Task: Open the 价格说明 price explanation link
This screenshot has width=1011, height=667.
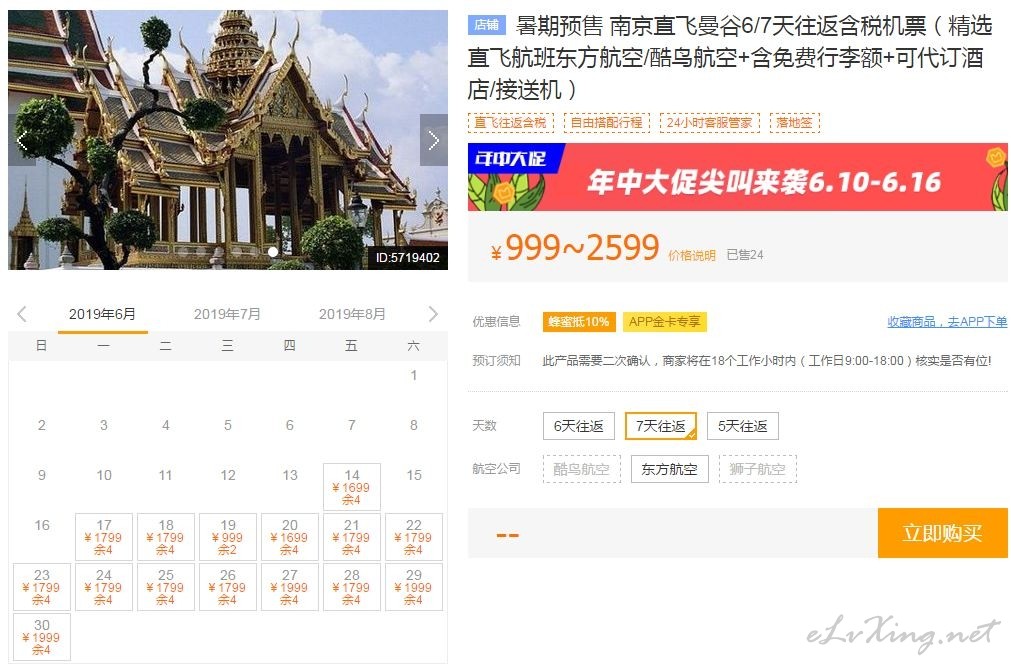Action: [x=692, y=255]
